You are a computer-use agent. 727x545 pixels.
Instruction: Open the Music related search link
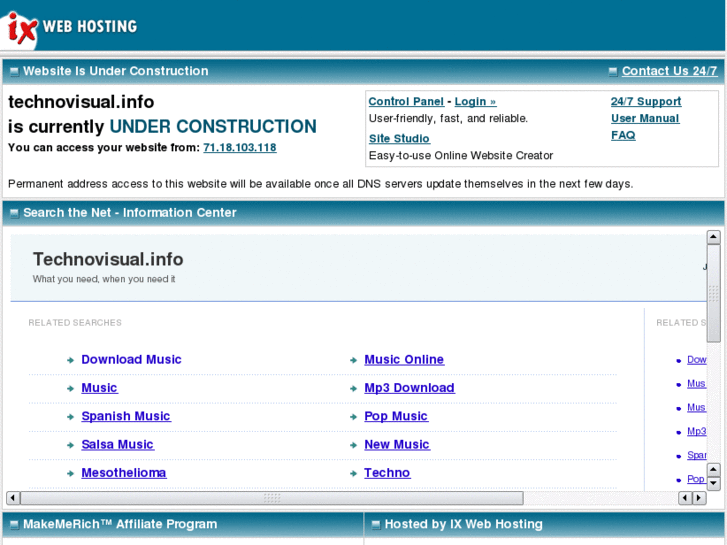[x=99, y=388]
